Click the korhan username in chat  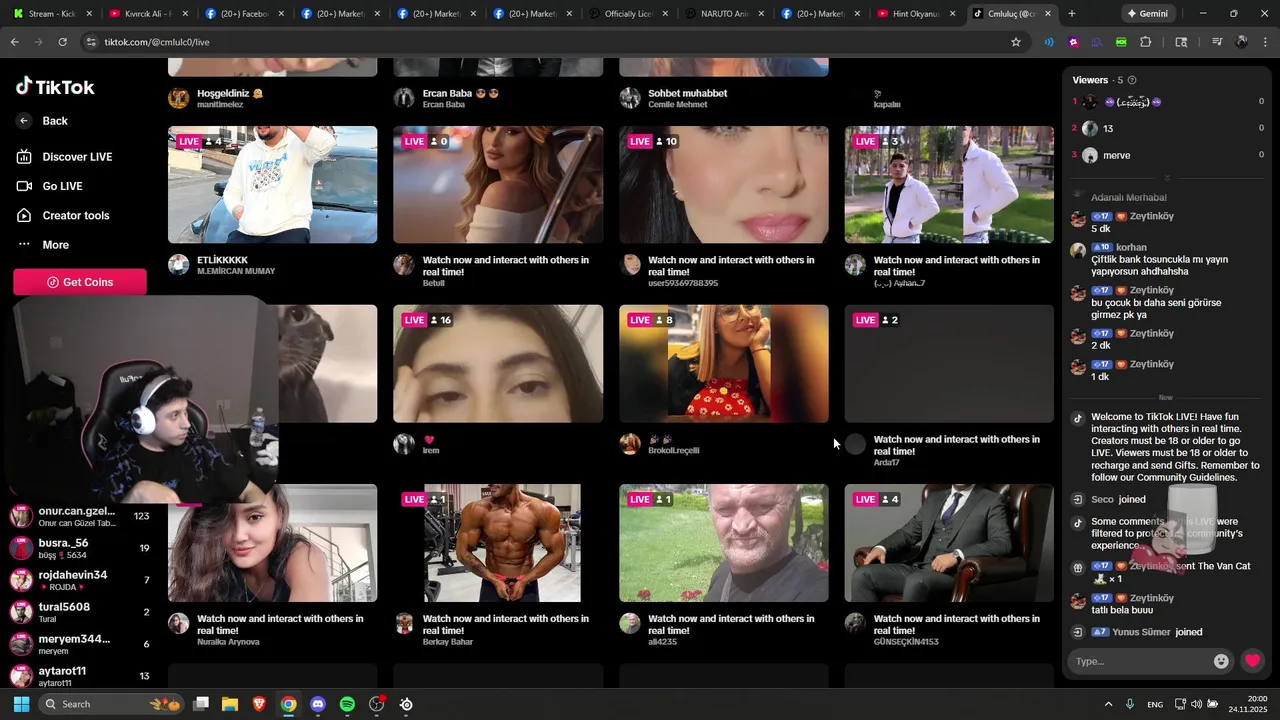point(1132,247)
